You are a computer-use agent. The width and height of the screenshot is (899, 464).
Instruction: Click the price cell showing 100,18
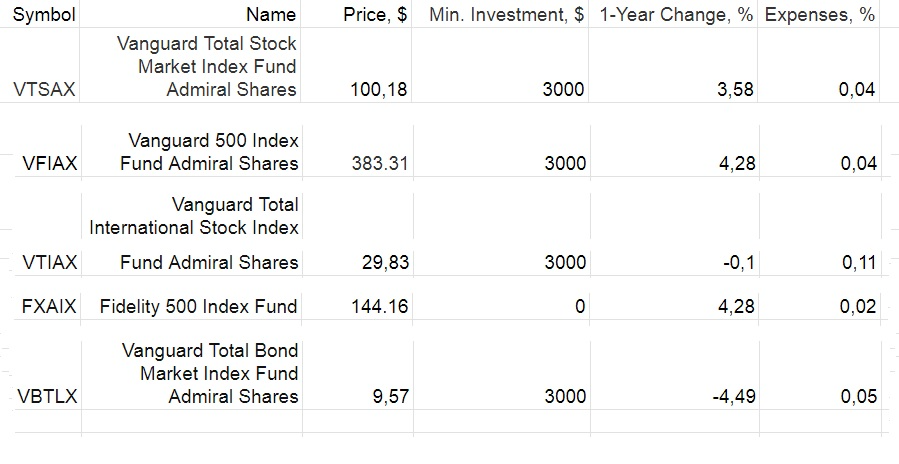[x=379, y=90]
